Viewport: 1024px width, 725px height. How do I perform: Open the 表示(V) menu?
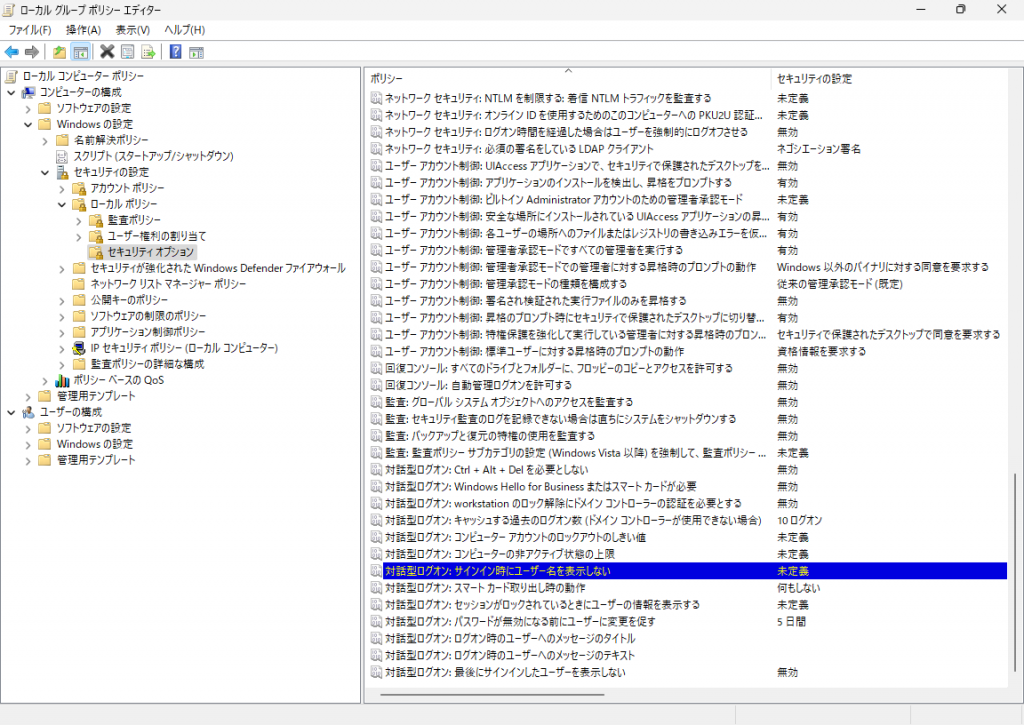tap(133, 30)
